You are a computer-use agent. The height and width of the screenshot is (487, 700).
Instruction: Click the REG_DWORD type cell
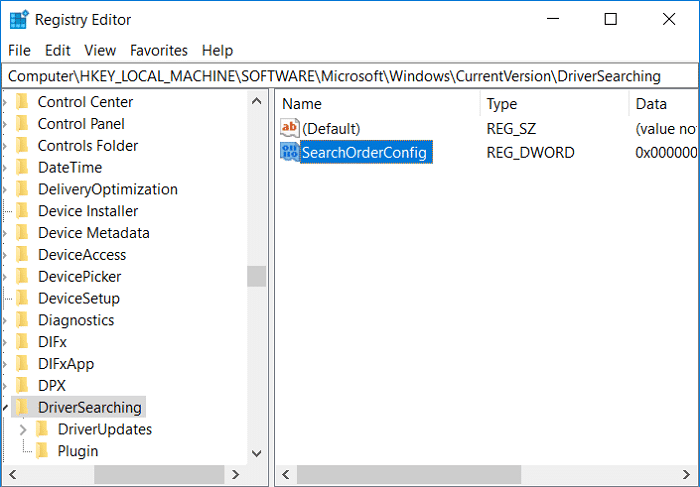pyautogui.click(x=530, y=153)
